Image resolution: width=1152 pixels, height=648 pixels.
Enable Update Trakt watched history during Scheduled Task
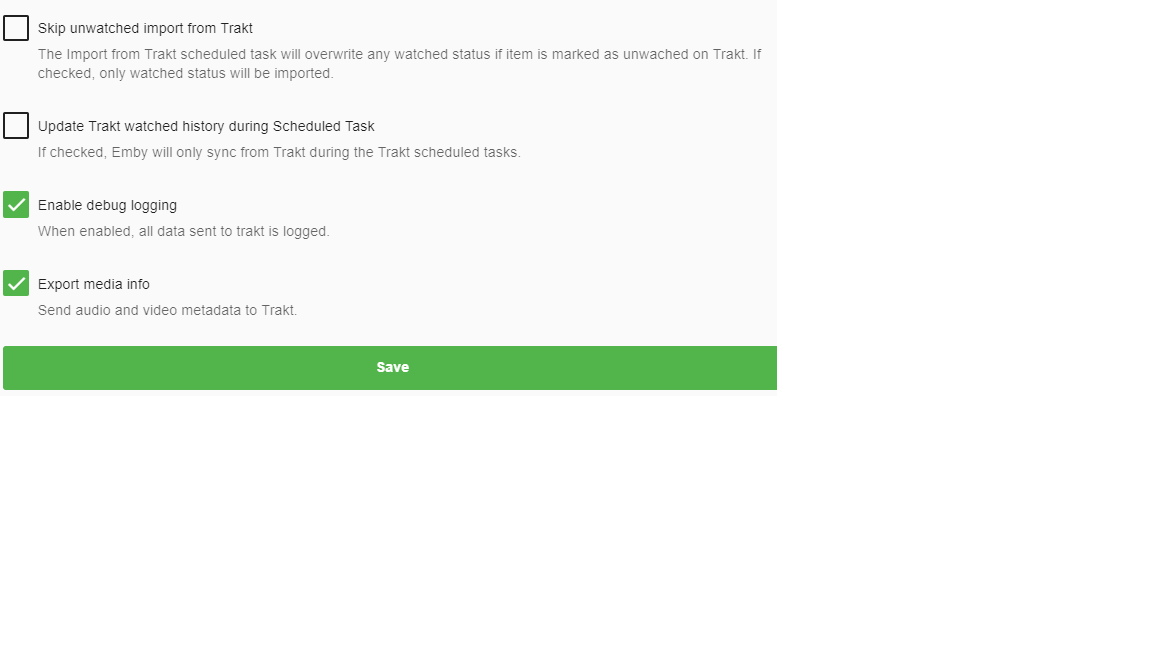(16, 126)
